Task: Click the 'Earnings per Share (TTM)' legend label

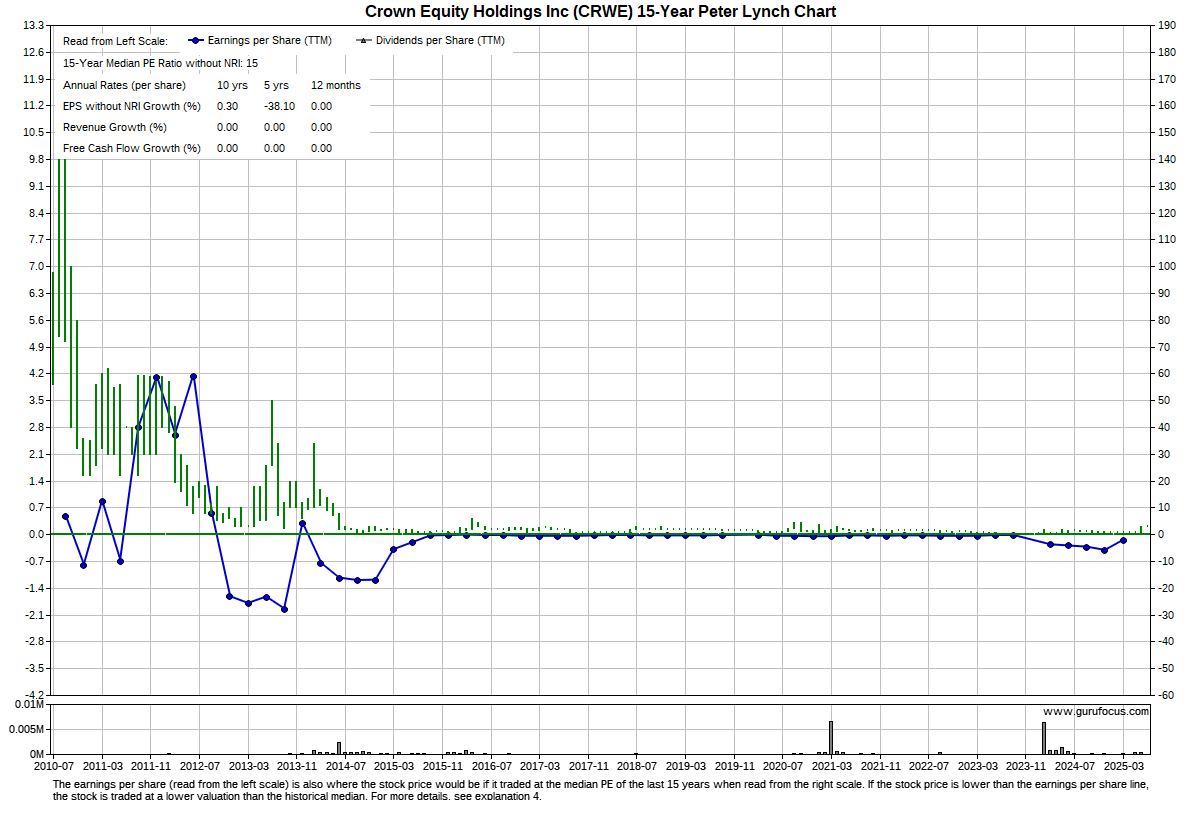Action: (x=269, y=41)
